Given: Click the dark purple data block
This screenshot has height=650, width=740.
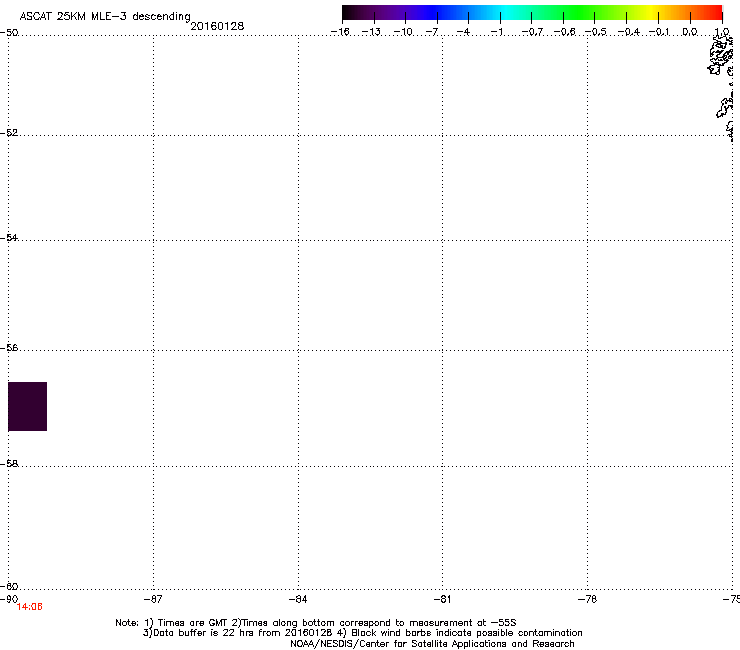Looking at the screenshot, I should 27,406.
